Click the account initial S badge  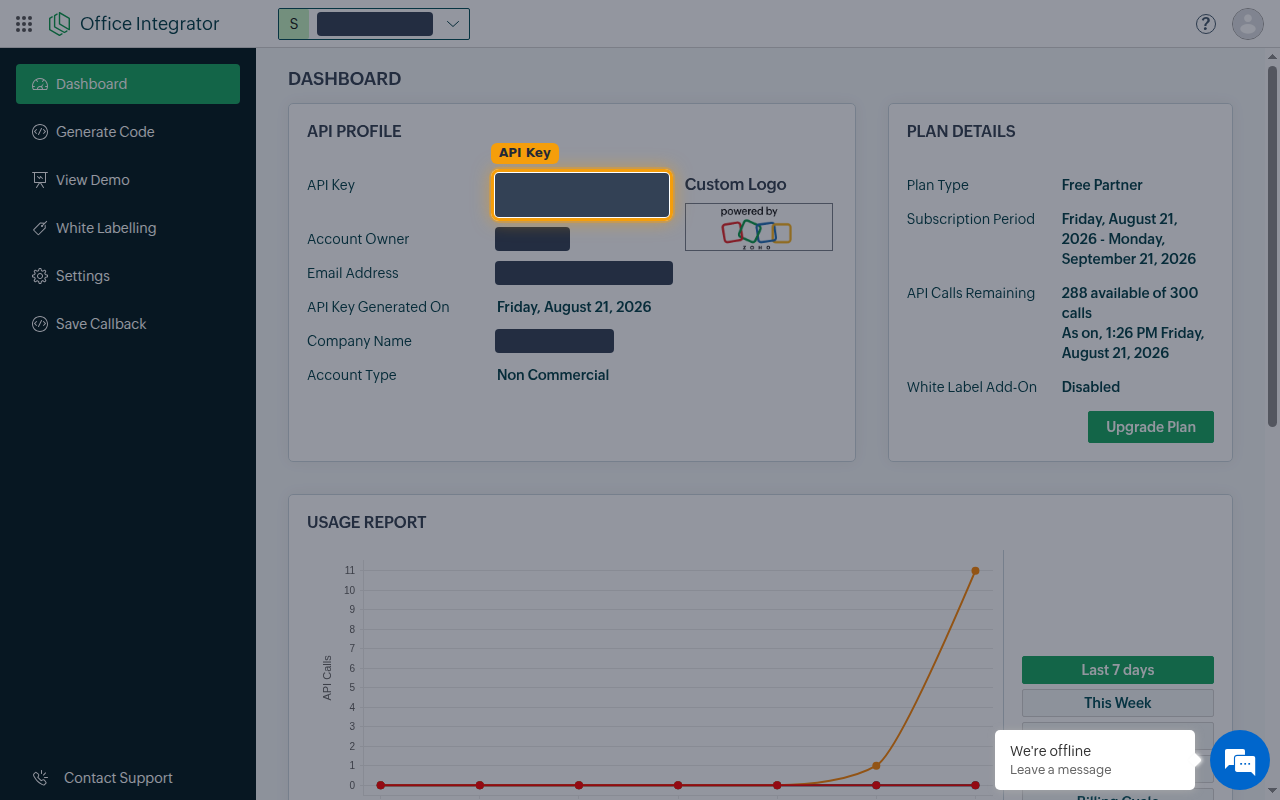[293, 24]
